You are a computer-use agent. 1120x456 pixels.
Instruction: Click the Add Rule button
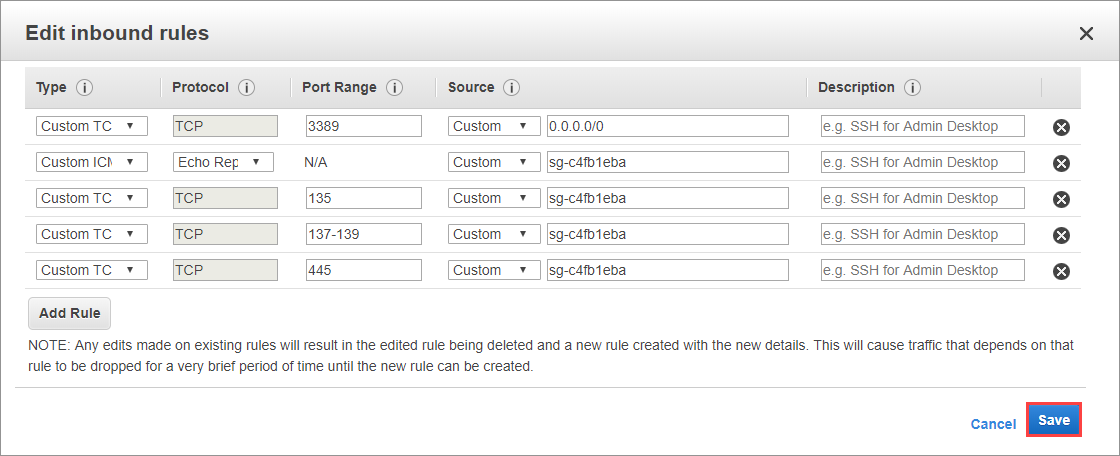70,313
